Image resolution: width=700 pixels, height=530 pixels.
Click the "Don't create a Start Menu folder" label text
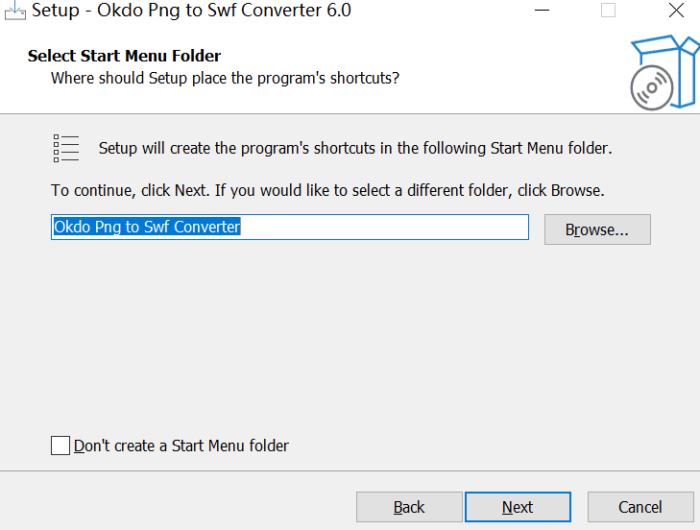pos(181,446)
